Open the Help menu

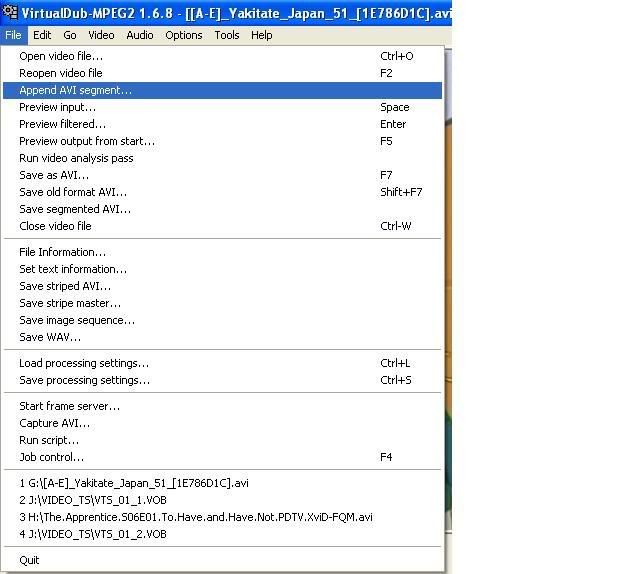click(262, 35)
